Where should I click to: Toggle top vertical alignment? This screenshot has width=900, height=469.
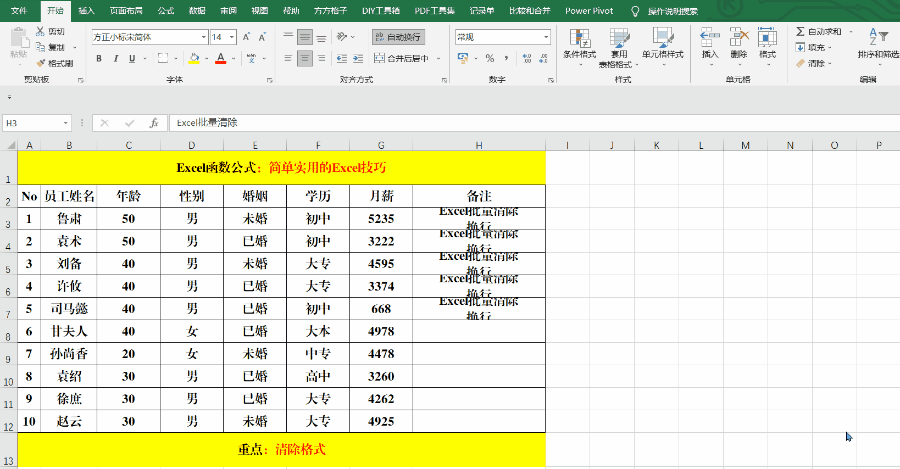pyautogui.click(x=289, y=37)
